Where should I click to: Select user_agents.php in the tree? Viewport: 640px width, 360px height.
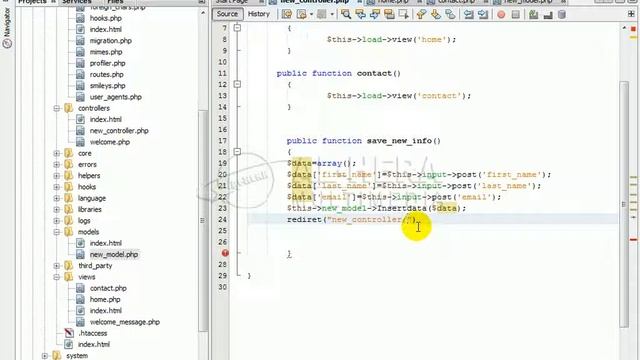coord(116,97)
